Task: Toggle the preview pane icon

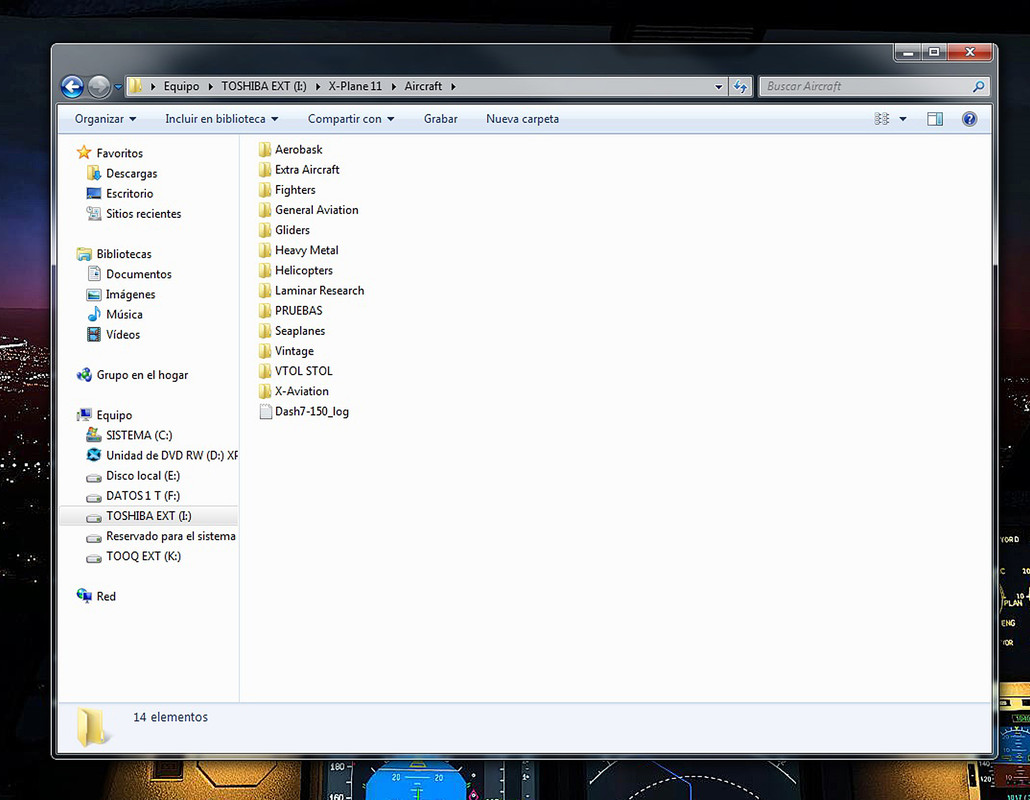Action: click(x=935, y=119)
